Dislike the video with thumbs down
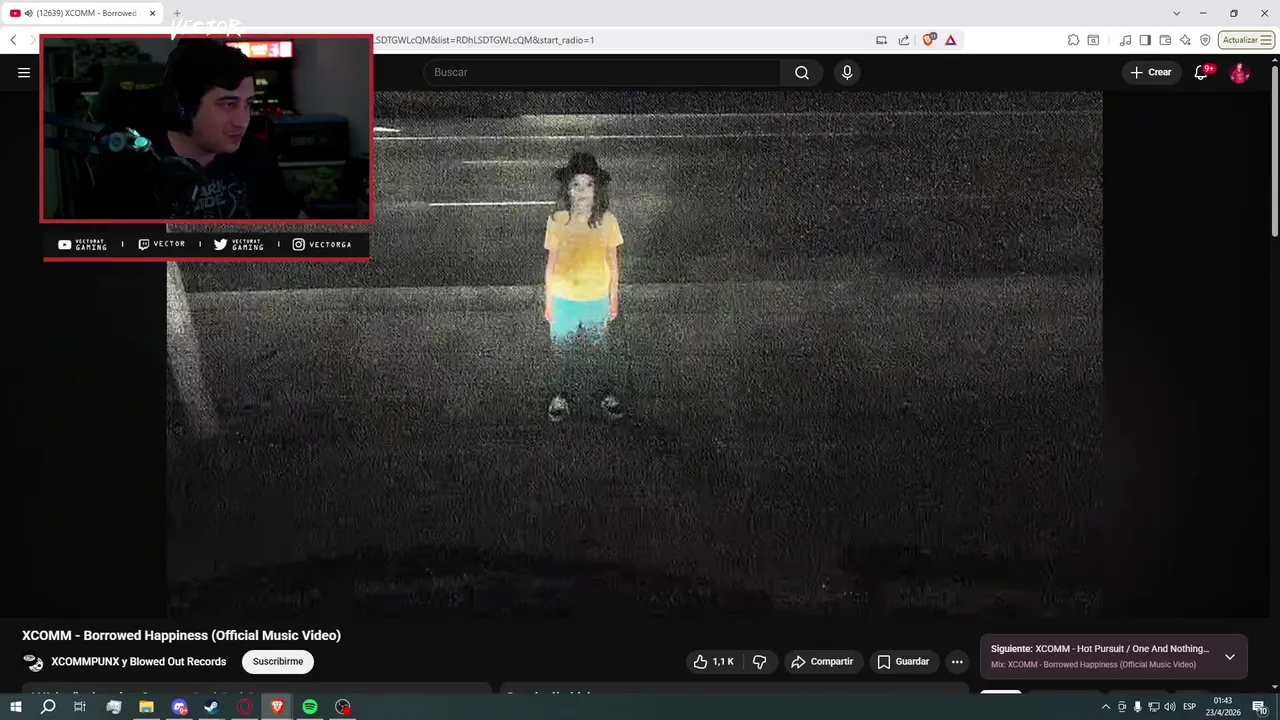The image size is (1280, 720). [x=760, y=661]
